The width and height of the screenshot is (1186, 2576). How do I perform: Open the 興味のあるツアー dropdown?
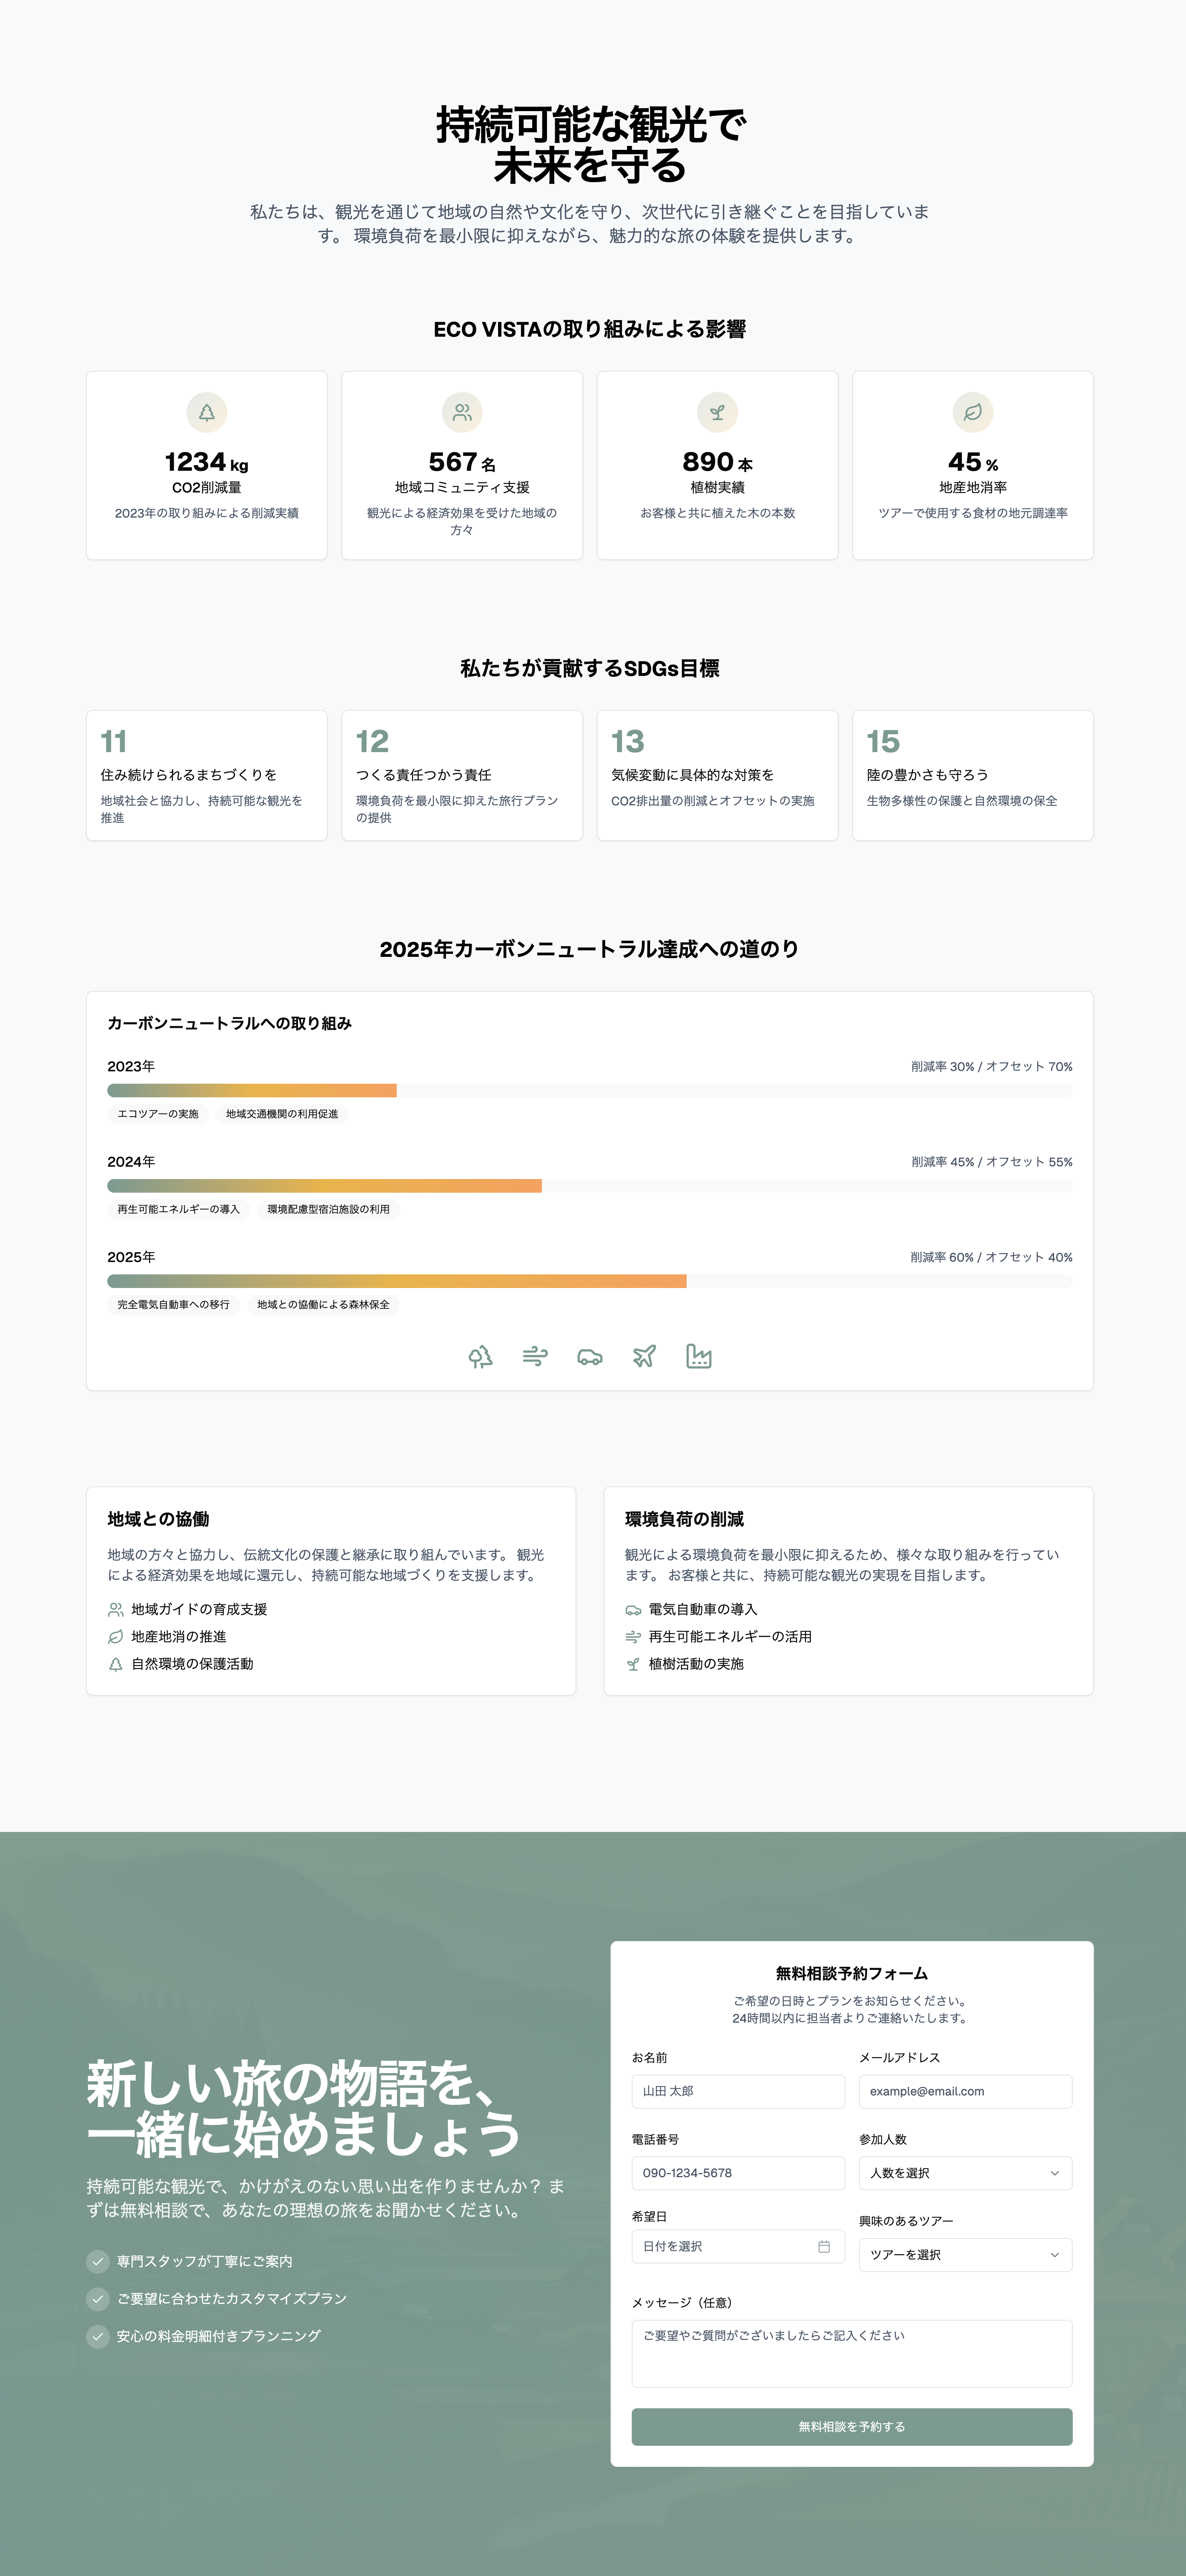965,2254
